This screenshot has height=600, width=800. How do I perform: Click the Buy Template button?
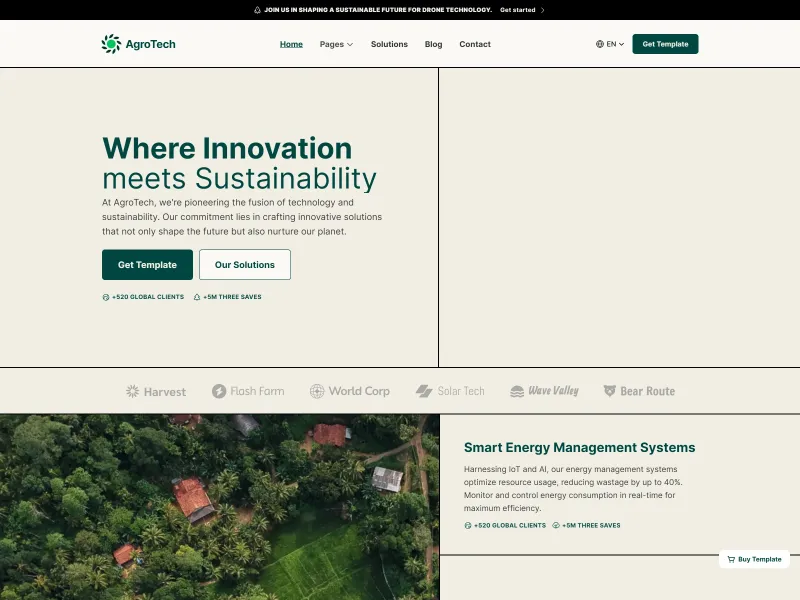click(x=754, y=559)
